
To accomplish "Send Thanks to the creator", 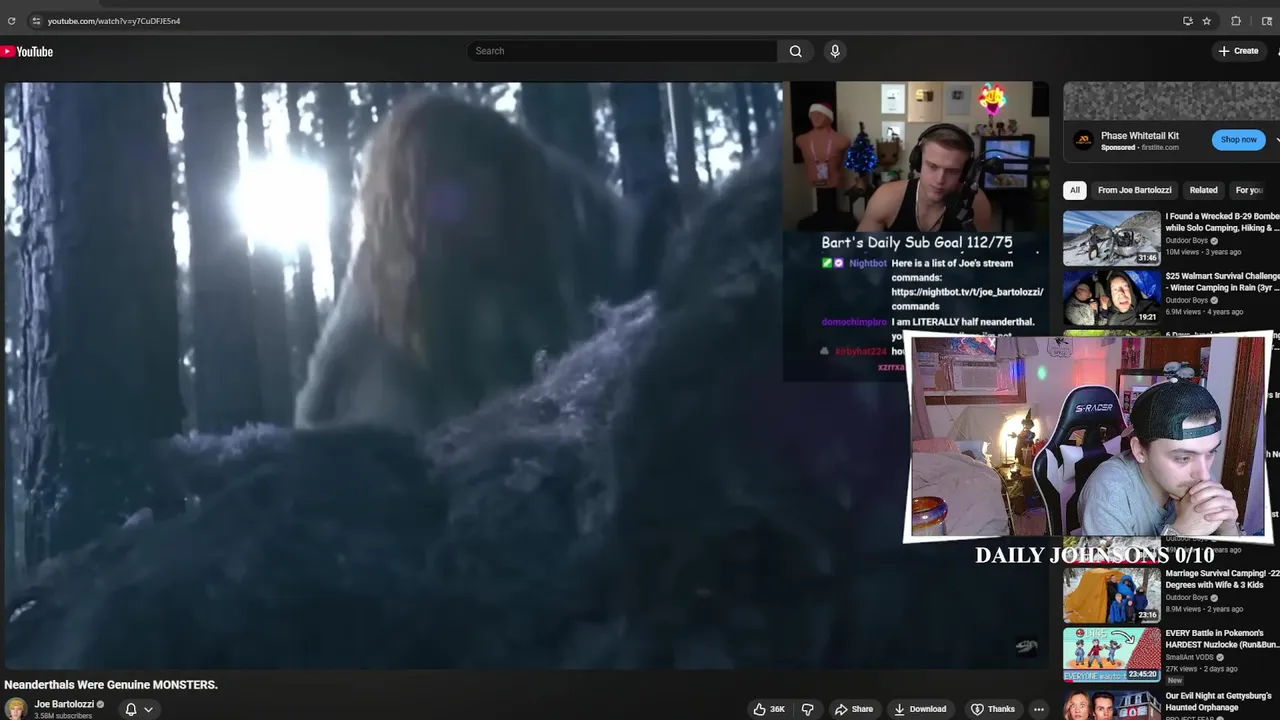I will click(x=992, y=709).
